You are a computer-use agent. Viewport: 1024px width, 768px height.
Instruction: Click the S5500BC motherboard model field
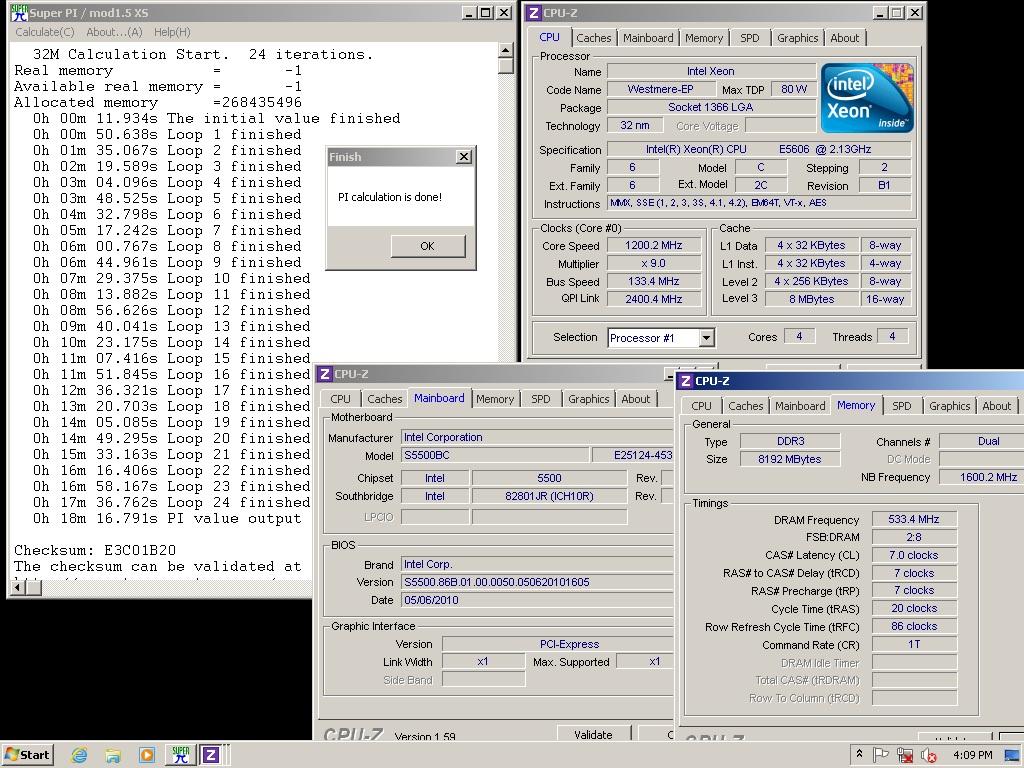click(x=494, y=455)
